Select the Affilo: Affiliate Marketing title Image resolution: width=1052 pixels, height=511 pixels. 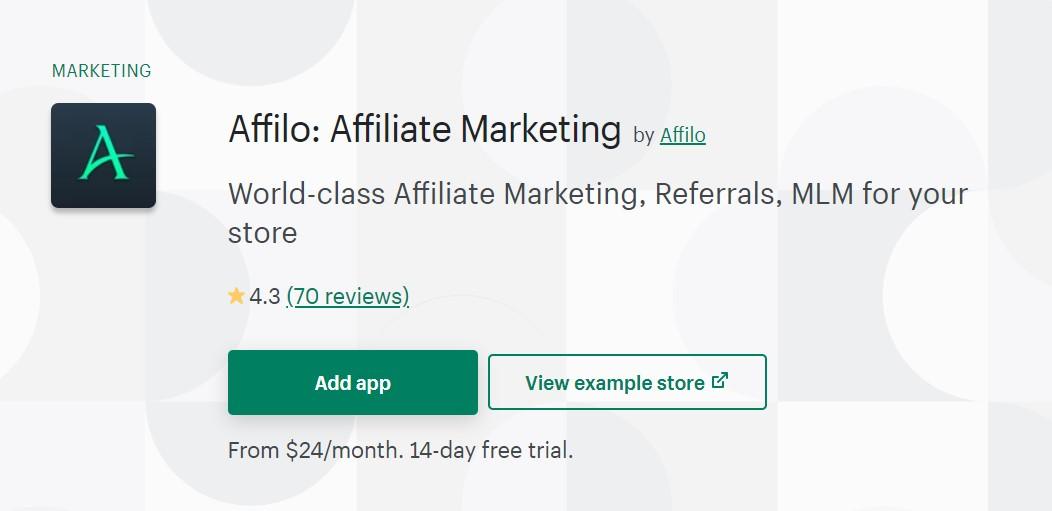click(x=425, y=129)
